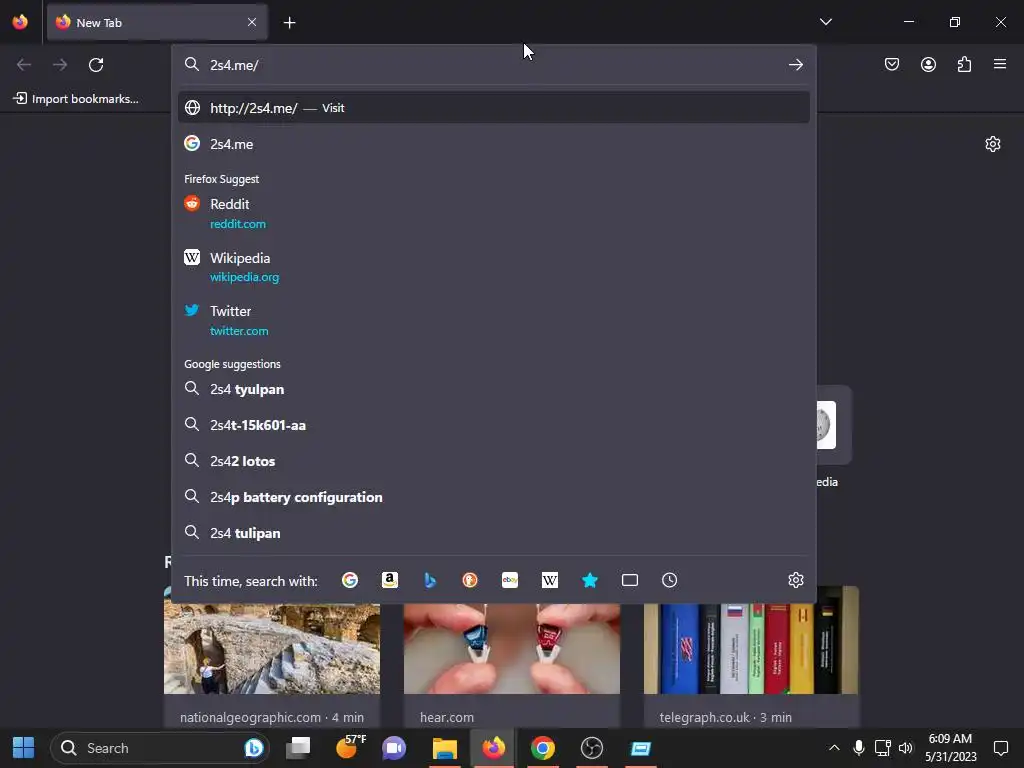Click the microphone tray icon
This screenshot has width=1024, height=768.
coord(859,748)
